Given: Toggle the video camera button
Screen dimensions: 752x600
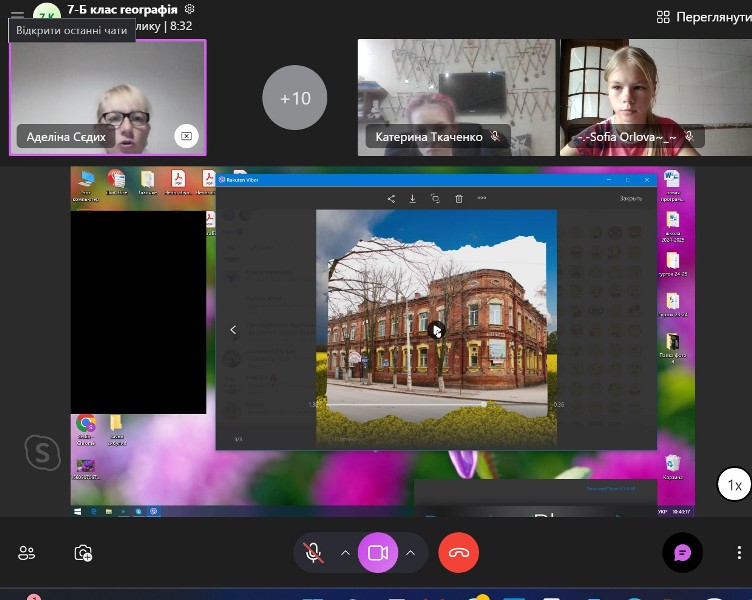Looking at the screenshot, I should (378, 553).
